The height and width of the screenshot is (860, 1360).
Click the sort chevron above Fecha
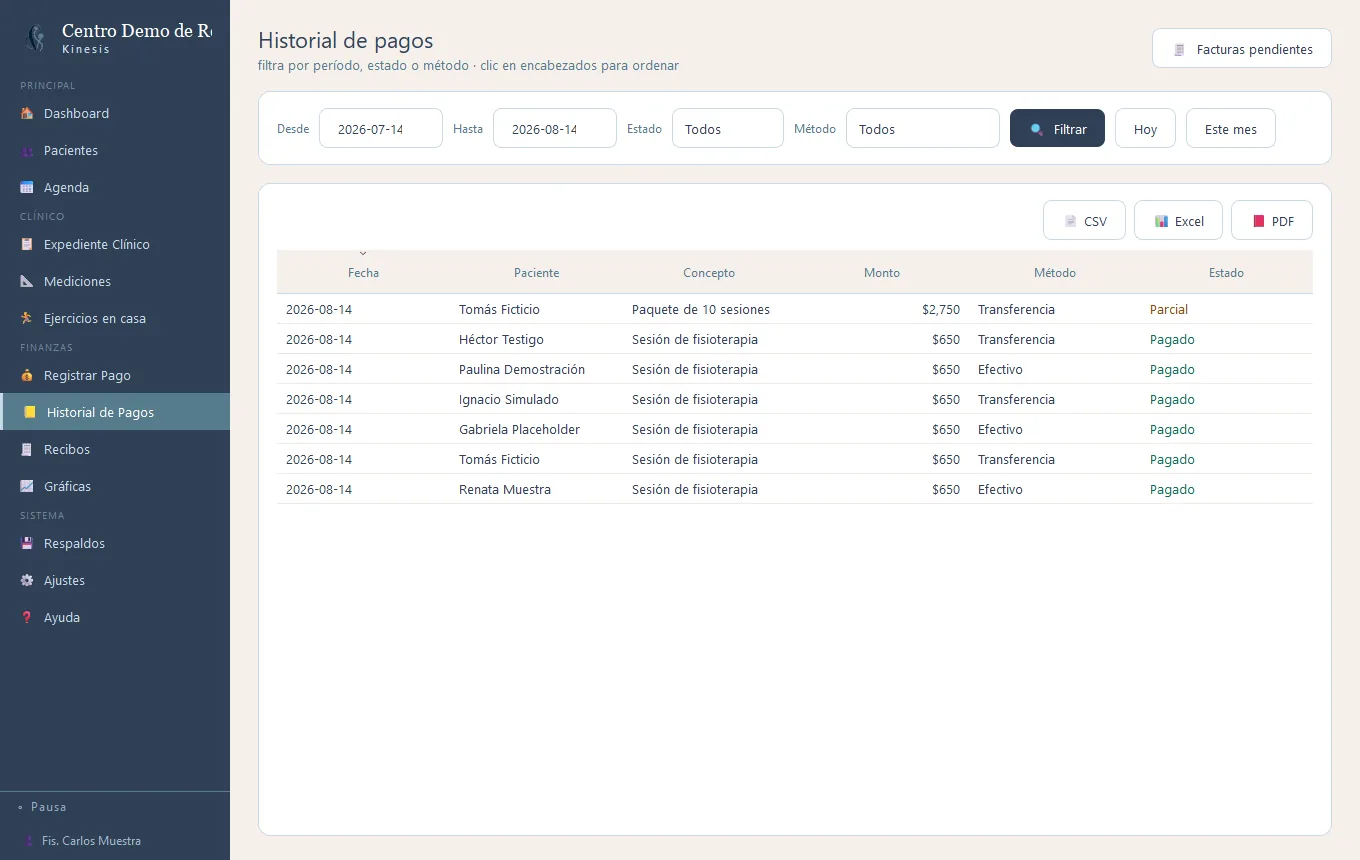coord(363,254)
